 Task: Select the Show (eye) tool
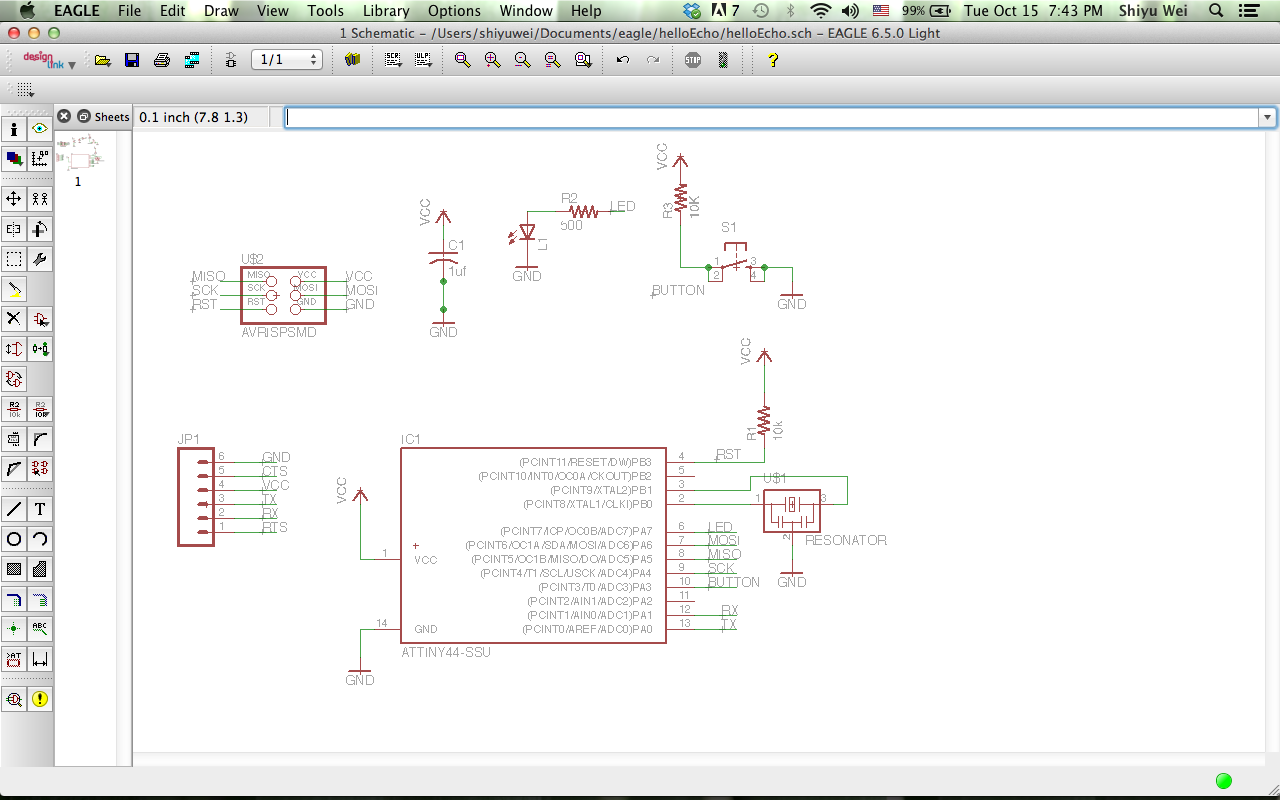[40, 129]
